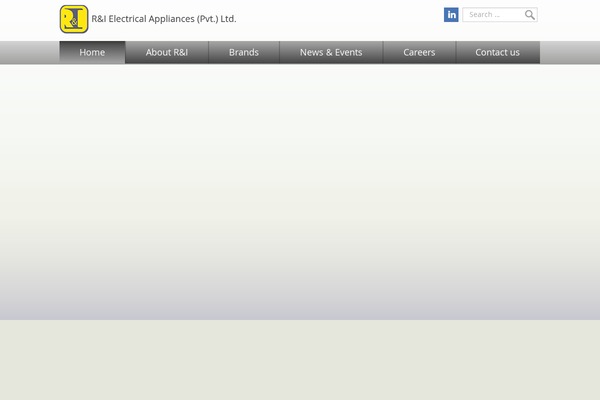The width and height of the screenshot is (600, 400).
Task: Open the Careers menu item
Action: click(x=419, y=52)
